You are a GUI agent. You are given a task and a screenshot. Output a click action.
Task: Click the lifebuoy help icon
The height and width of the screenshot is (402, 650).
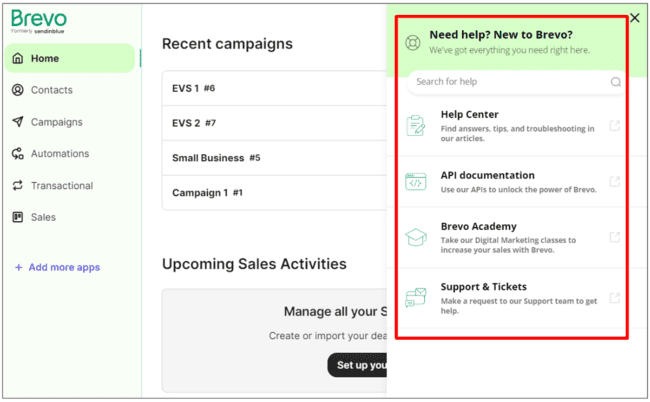(x=412, y=42)
